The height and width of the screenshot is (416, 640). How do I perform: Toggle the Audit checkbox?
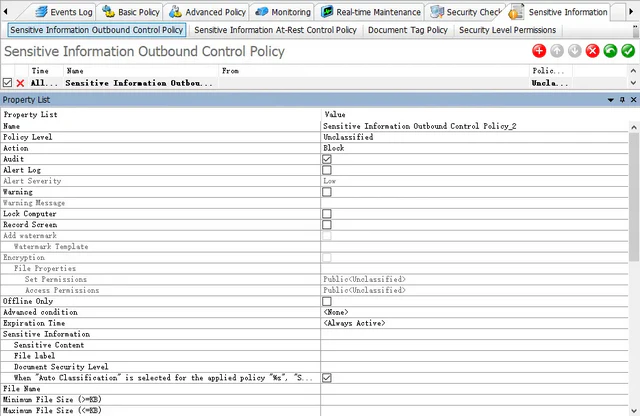pyautogui.click(x=327, y=159)
